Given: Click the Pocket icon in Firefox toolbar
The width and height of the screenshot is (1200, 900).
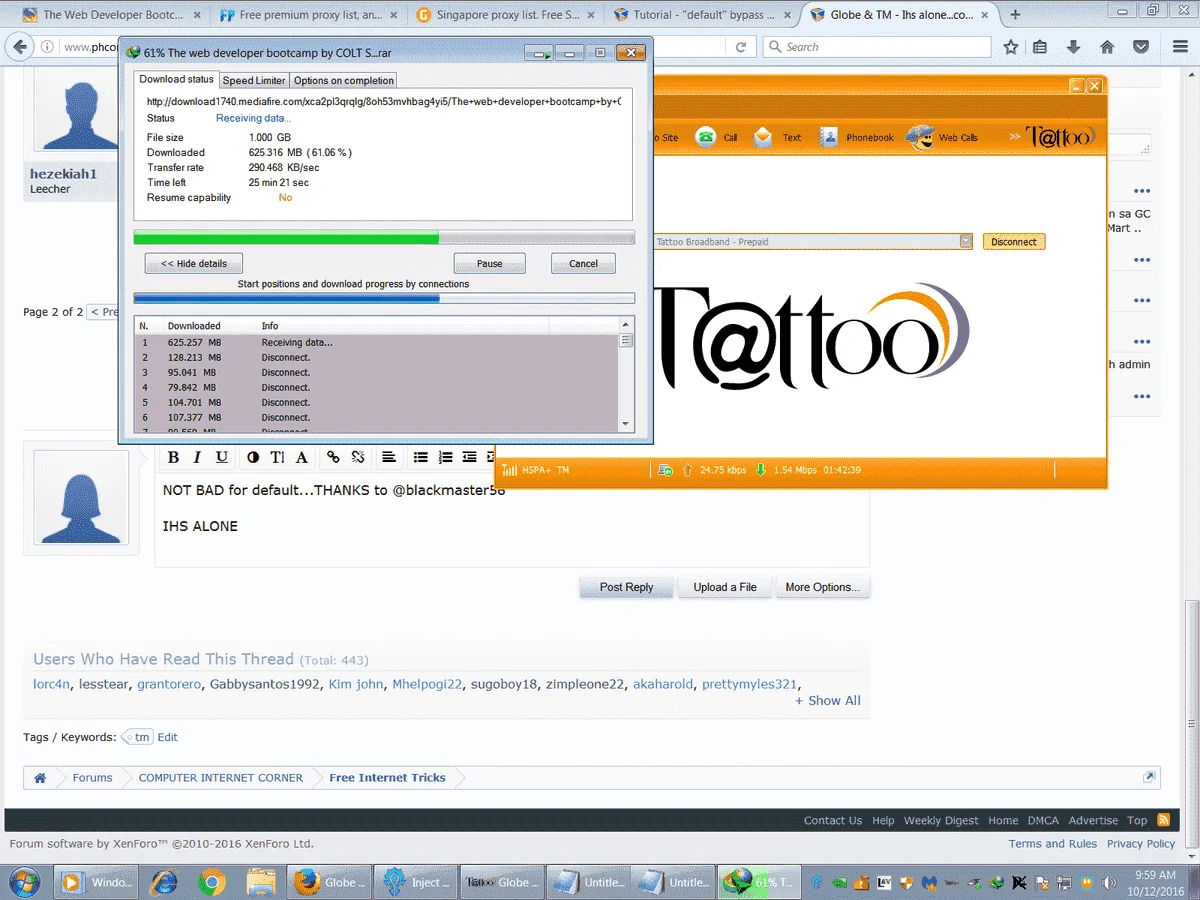Looking at the screenshot, I should pyautogui.click(x=1140, y=47).
